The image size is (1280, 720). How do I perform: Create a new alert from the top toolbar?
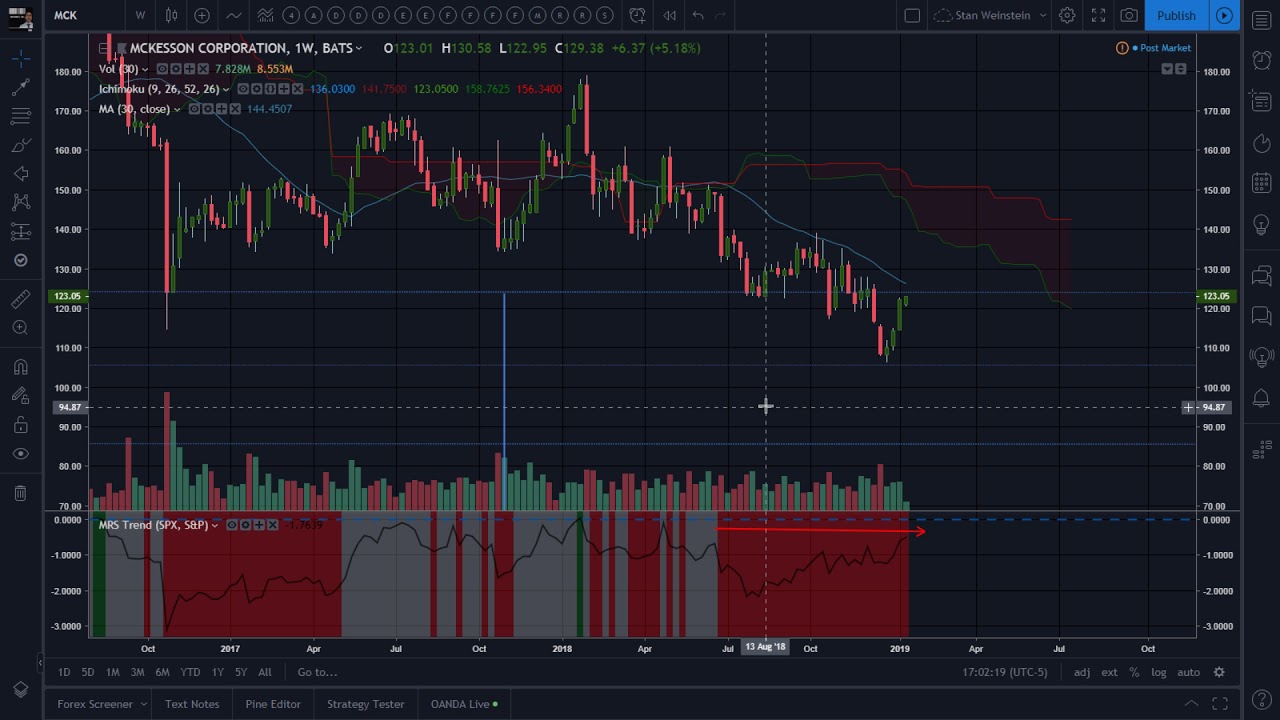(x=637, y=15)
